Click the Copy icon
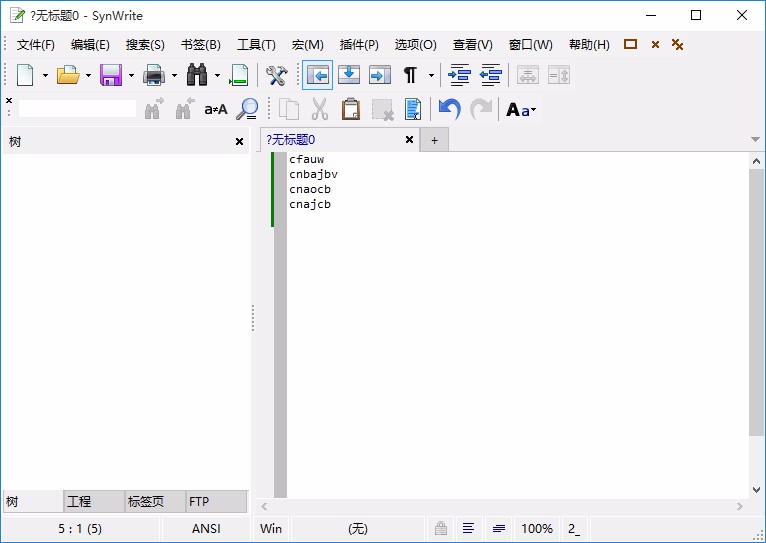Screen dimensions: 766x543 click(x=289, y=109)
